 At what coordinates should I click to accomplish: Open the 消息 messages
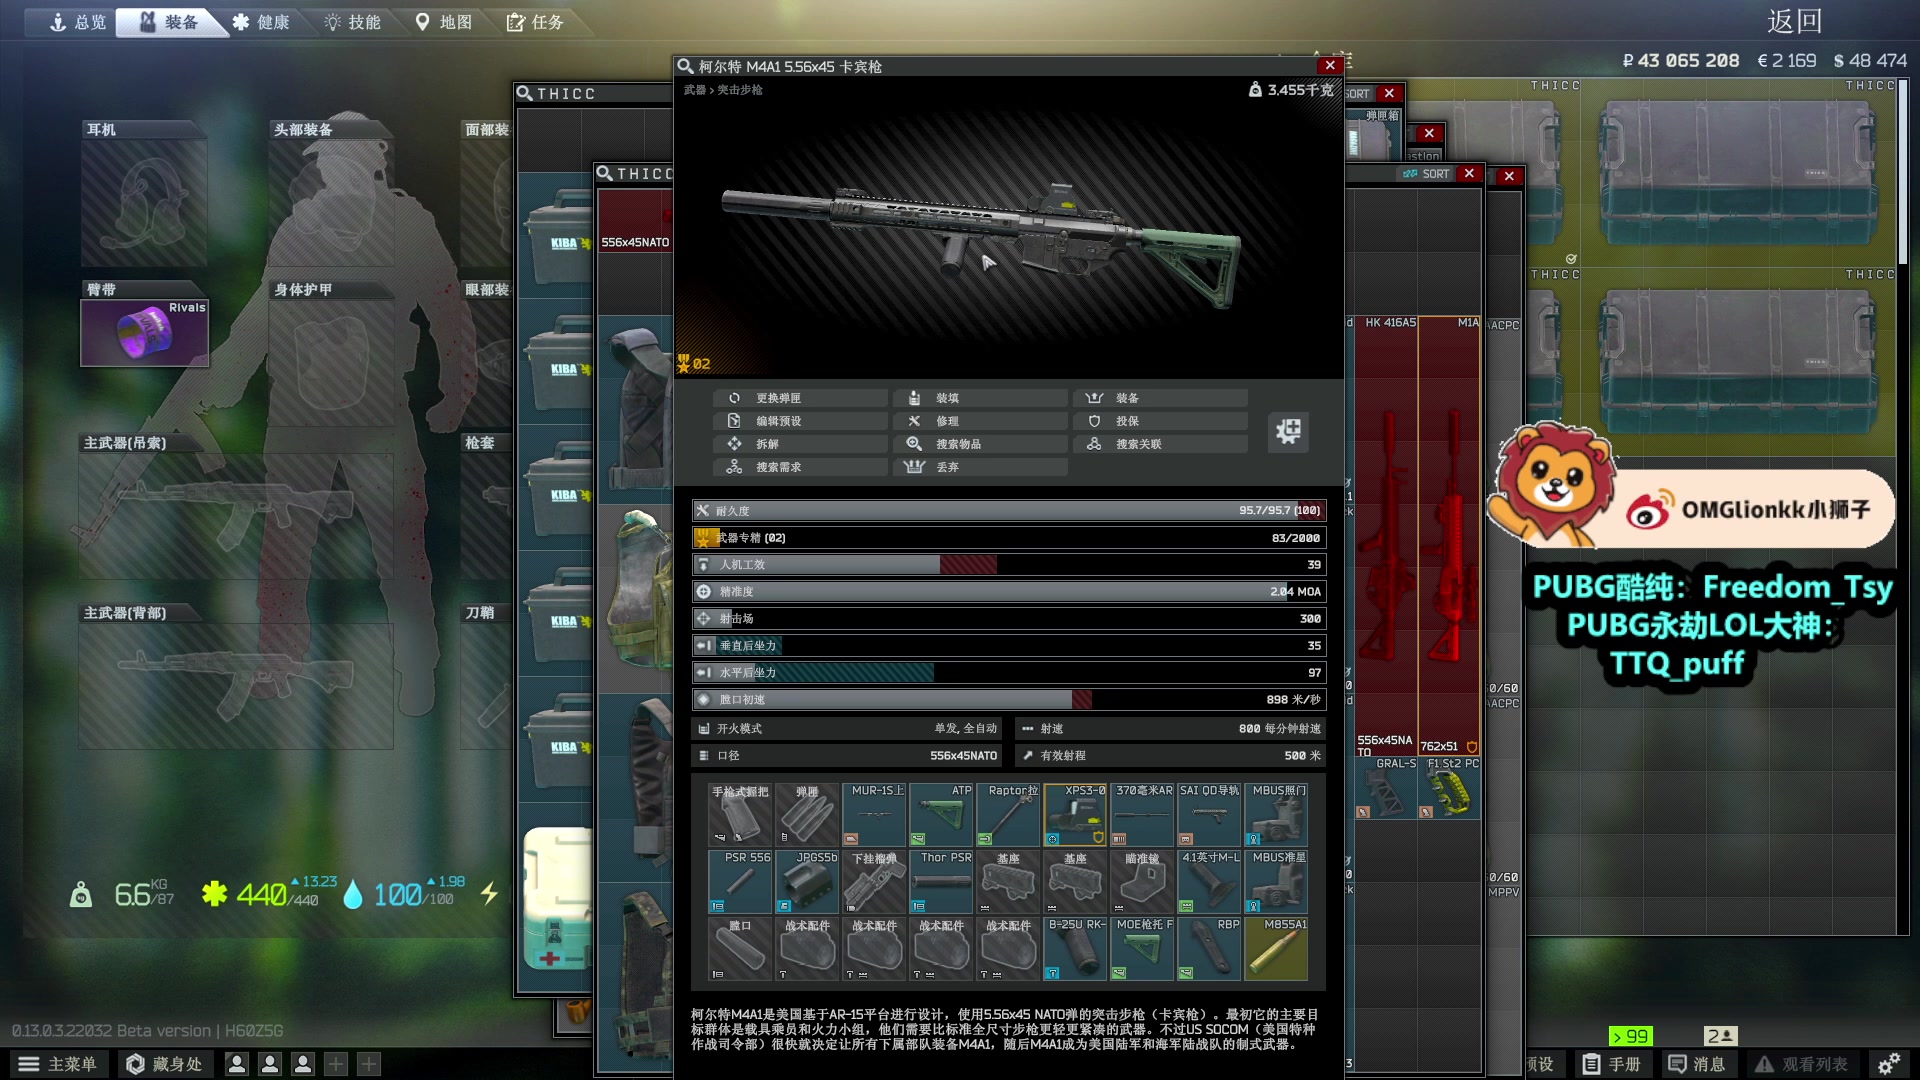pos(1697,1064)
